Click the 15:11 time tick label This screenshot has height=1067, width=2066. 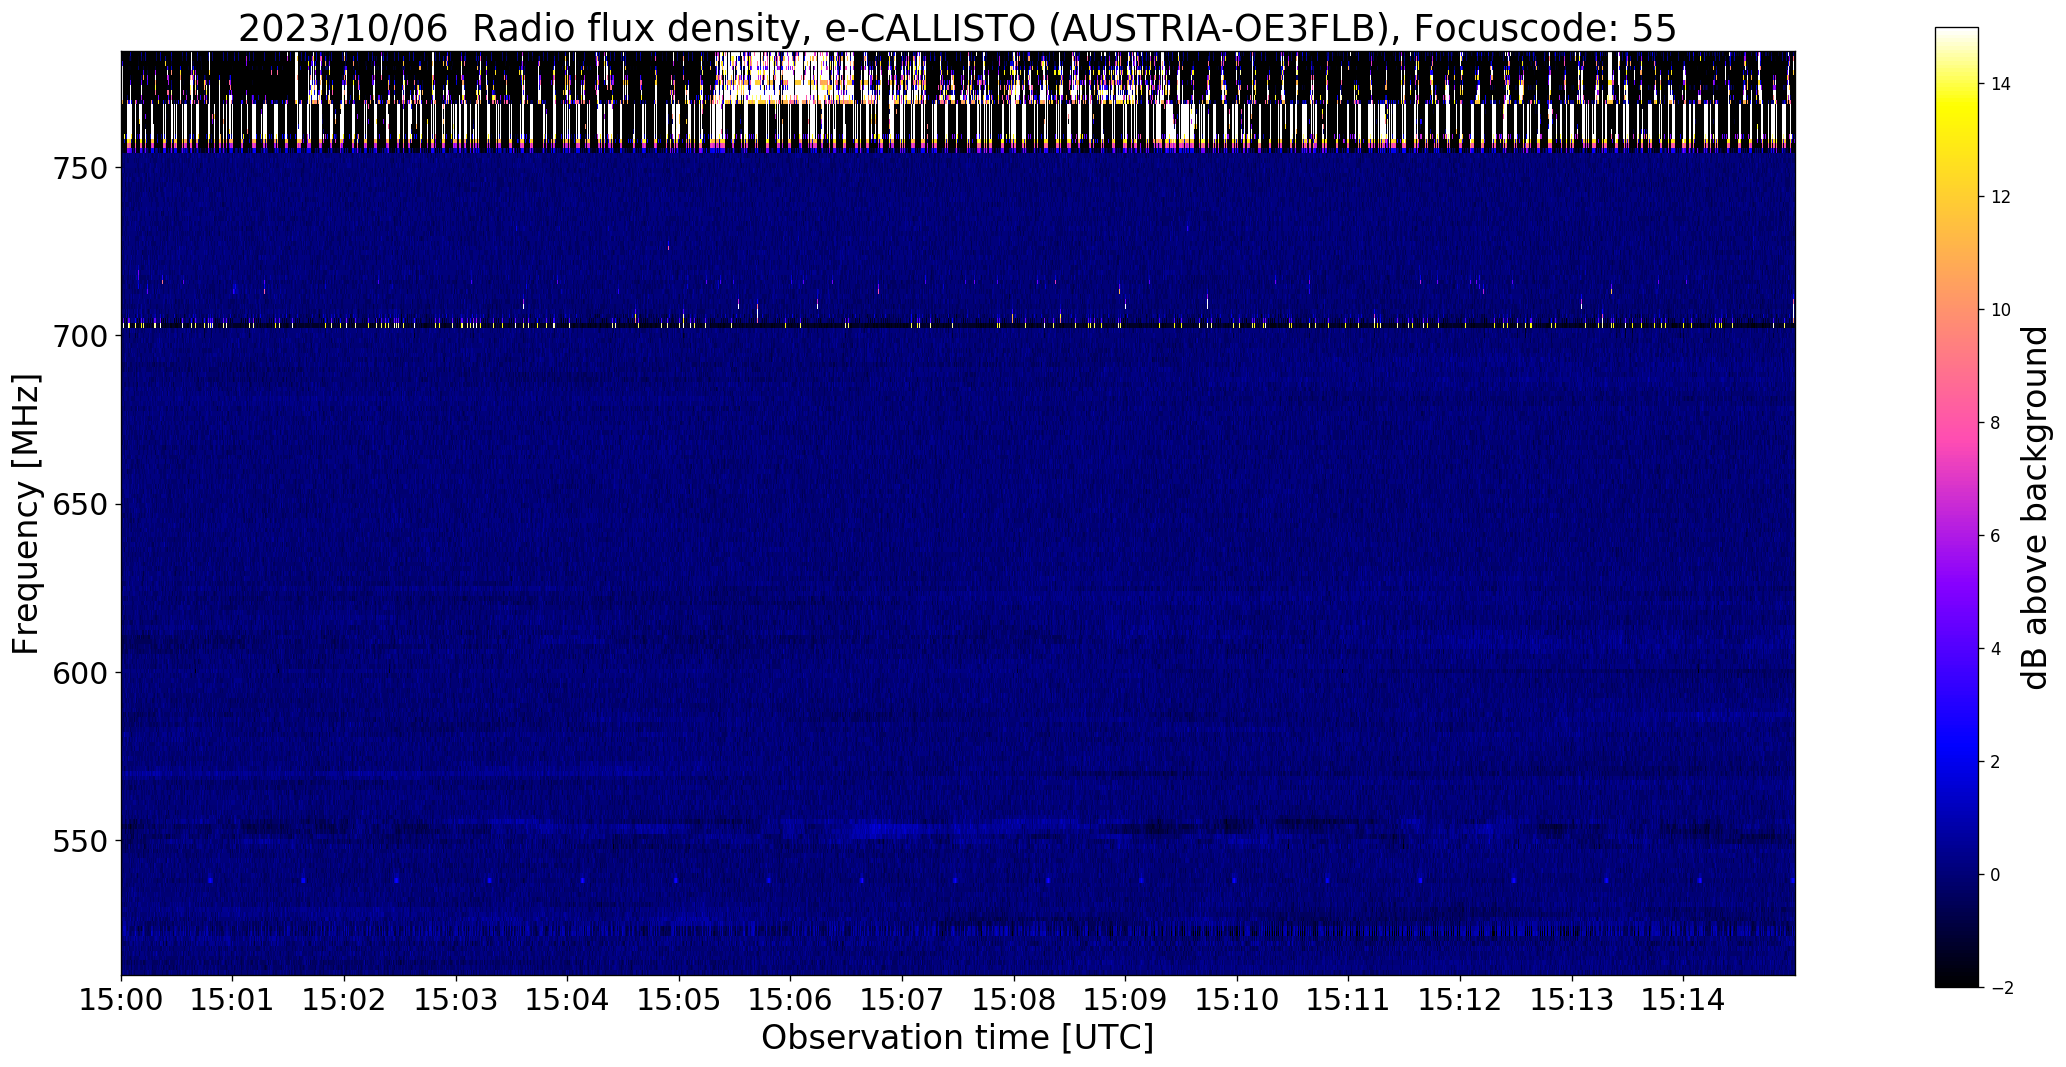pos(1349,1000)
